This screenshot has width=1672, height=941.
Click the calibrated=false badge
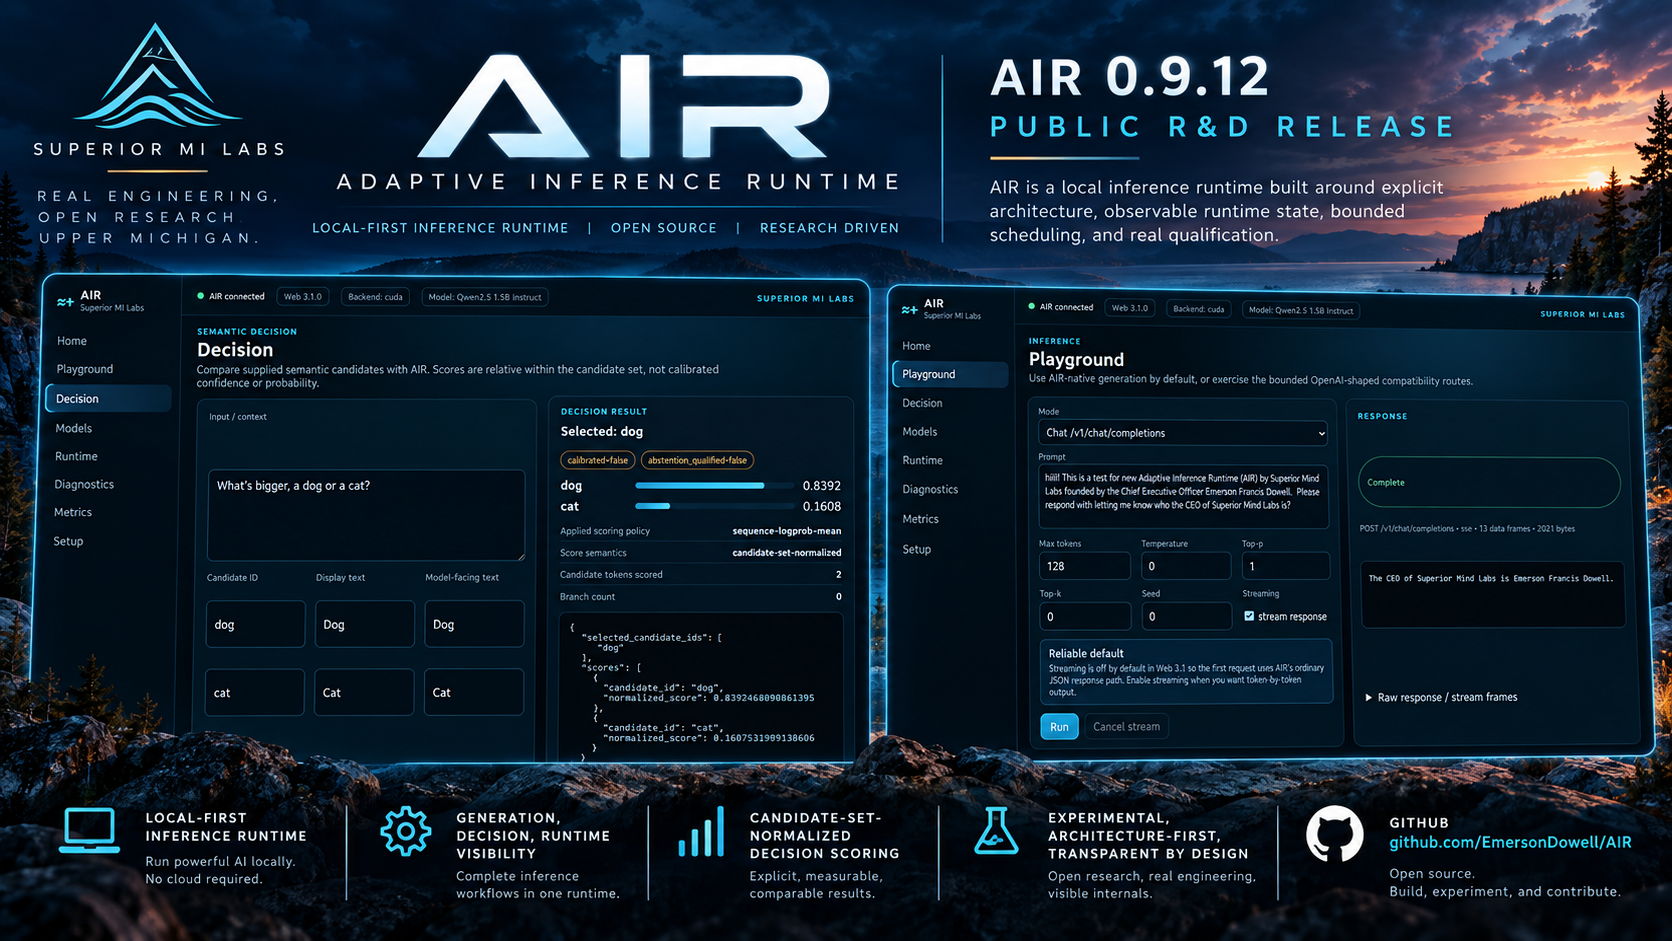point(598,460)
